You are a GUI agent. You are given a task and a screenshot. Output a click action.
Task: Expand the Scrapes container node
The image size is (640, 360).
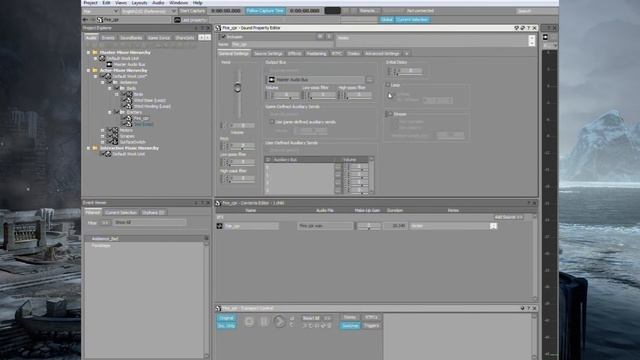102,136
